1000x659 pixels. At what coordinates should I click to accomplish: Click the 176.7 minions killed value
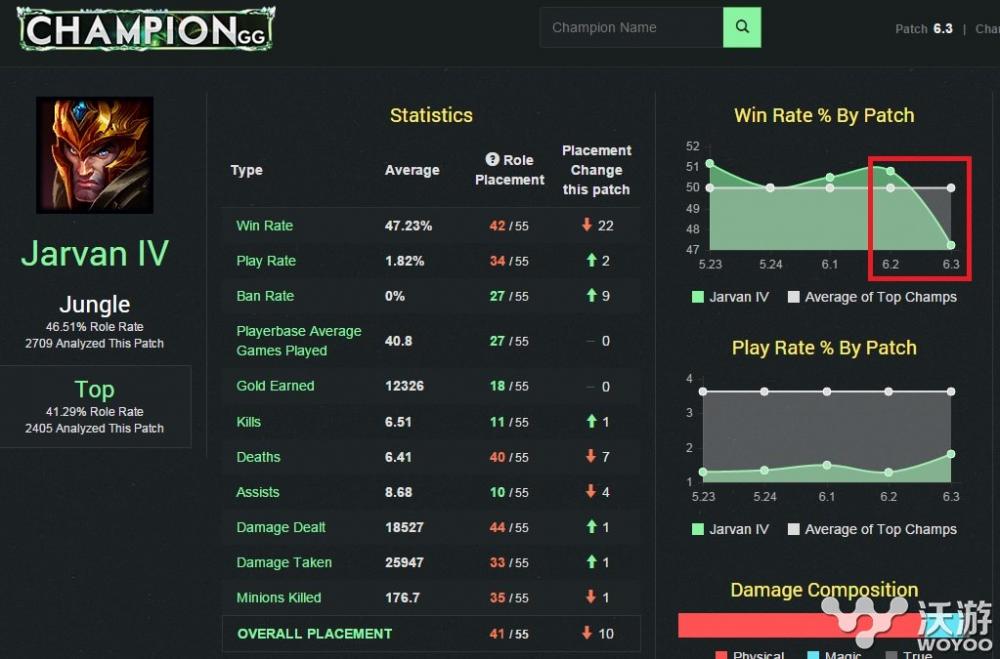point(402,598)
